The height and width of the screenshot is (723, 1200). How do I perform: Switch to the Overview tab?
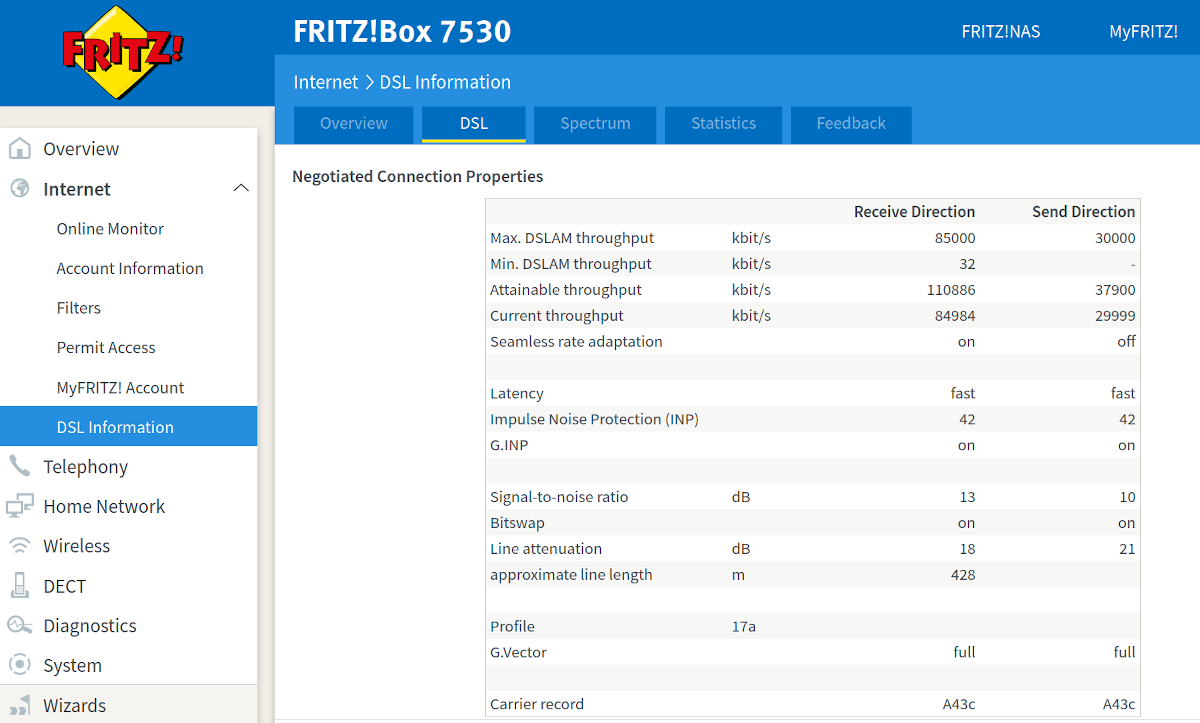click(x=353, y=124)
